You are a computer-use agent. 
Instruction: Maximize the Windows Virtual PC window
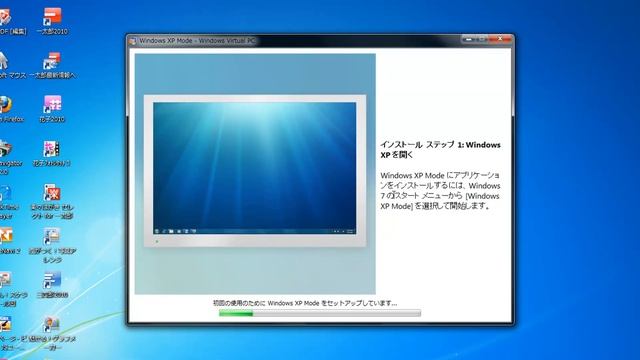(481, 39)
